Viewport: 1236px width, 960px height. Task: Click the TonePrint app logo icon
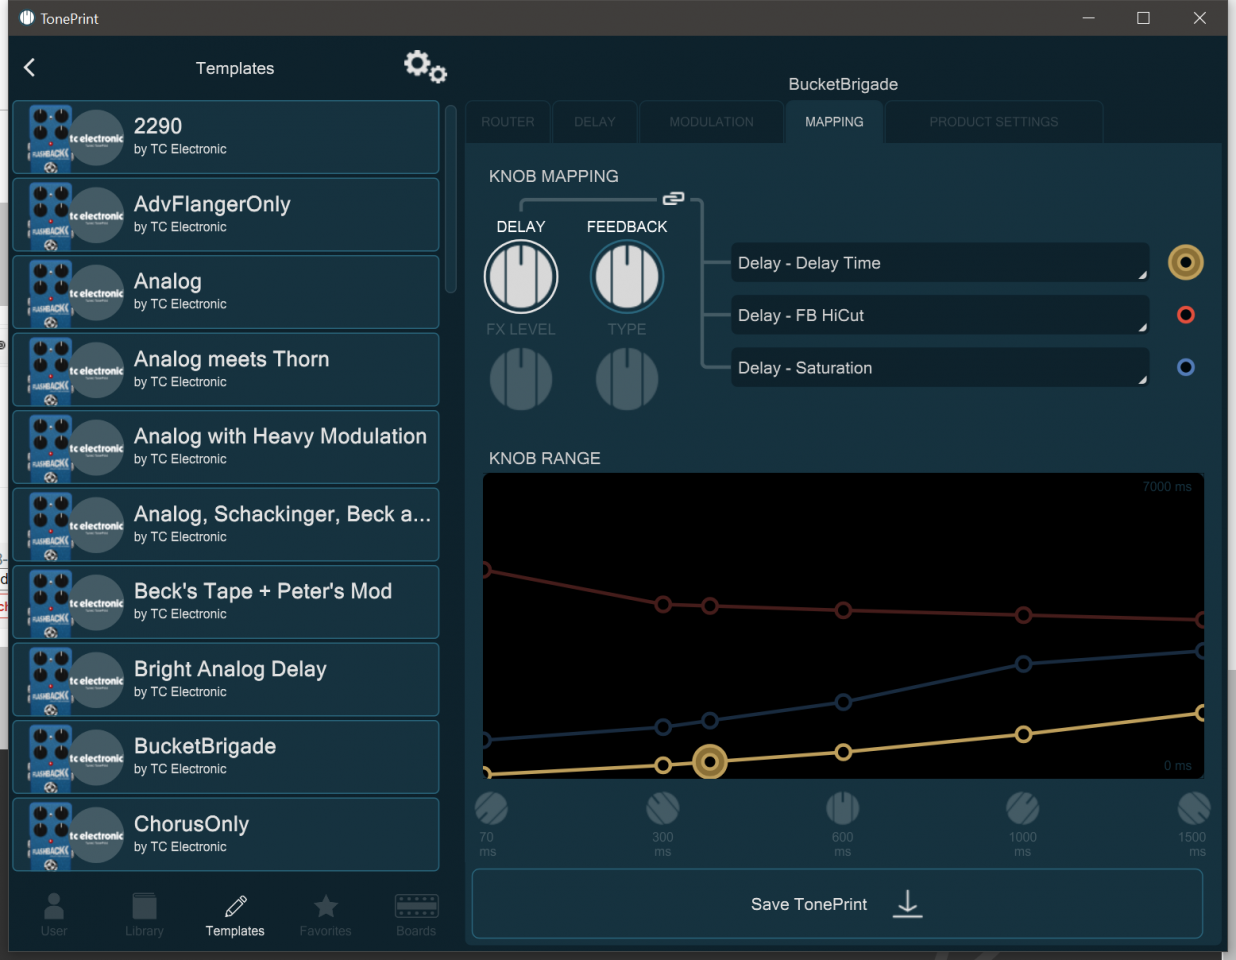[x=27, y=18]
